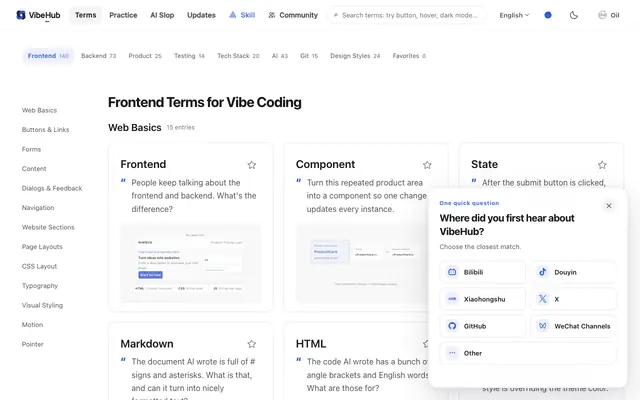Open the Terms nav tab

(85, 15)
